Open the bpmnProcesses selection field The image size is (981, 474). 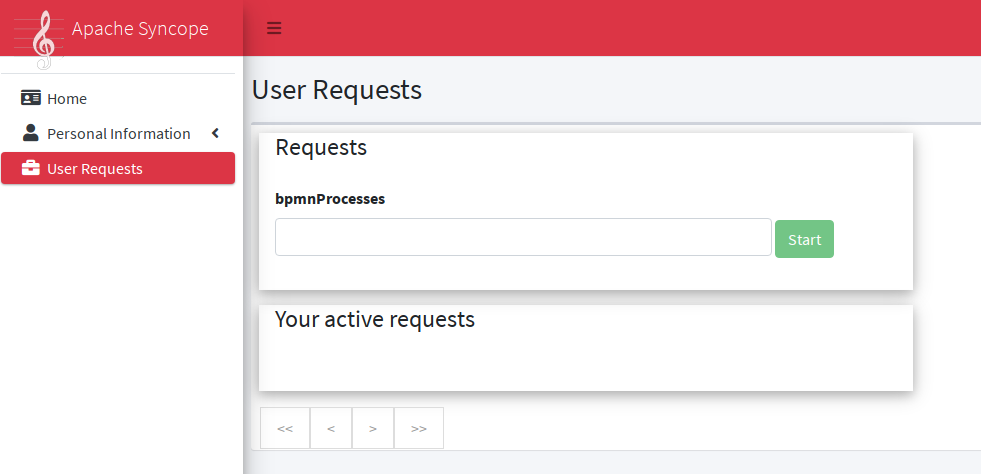click(523, 237)
